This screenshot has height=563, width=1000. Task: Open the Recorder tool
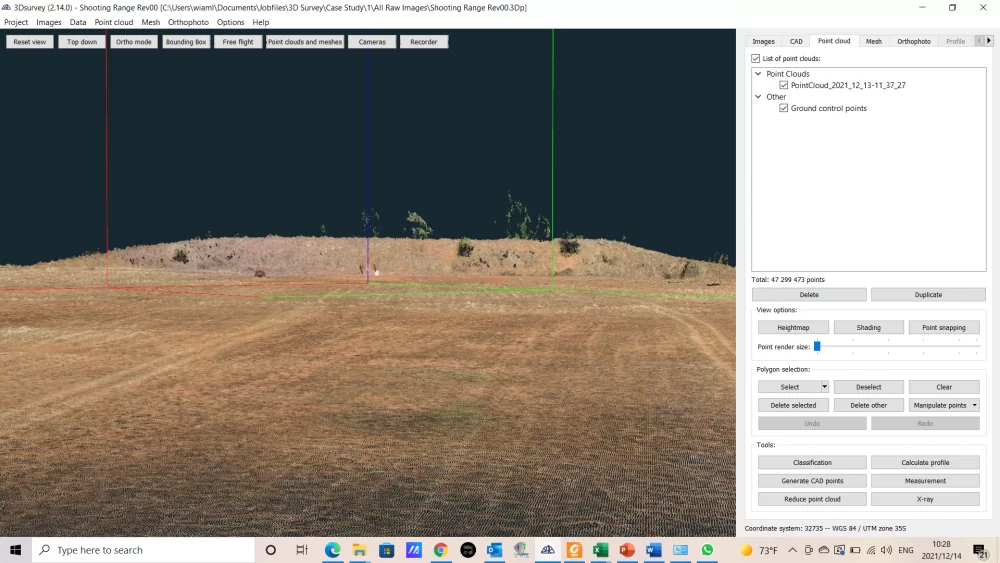(x=424, y=42)
